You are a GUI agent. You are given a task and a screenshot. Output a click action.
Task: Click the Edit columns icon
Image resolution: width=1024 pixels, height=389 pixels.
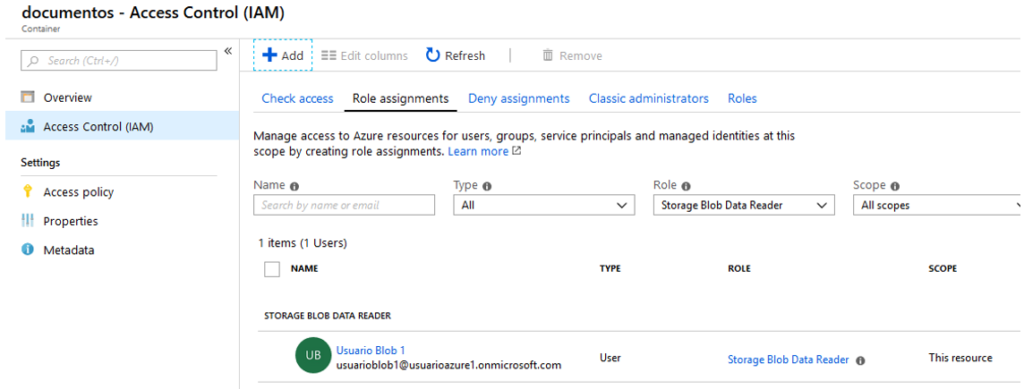click(x=328, y=55)
